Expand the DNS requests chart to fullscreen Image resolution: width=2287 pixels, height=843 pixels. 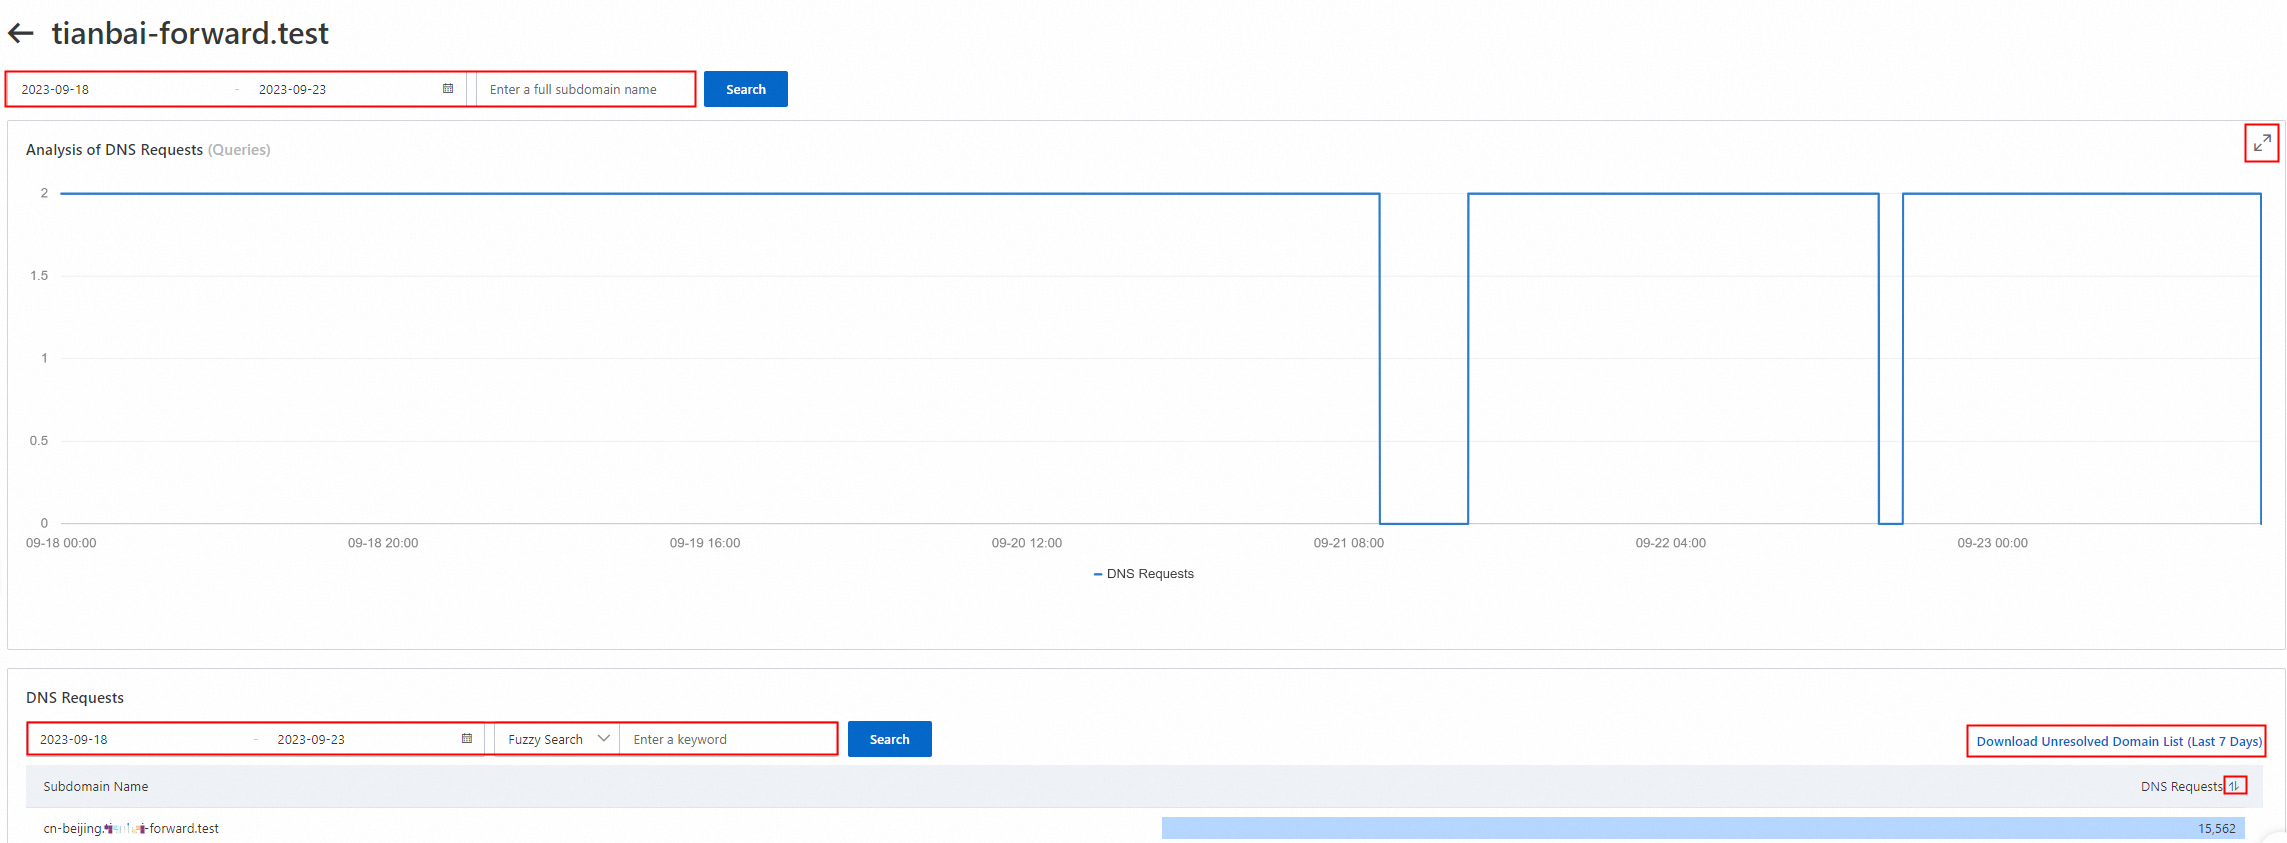2261,143
